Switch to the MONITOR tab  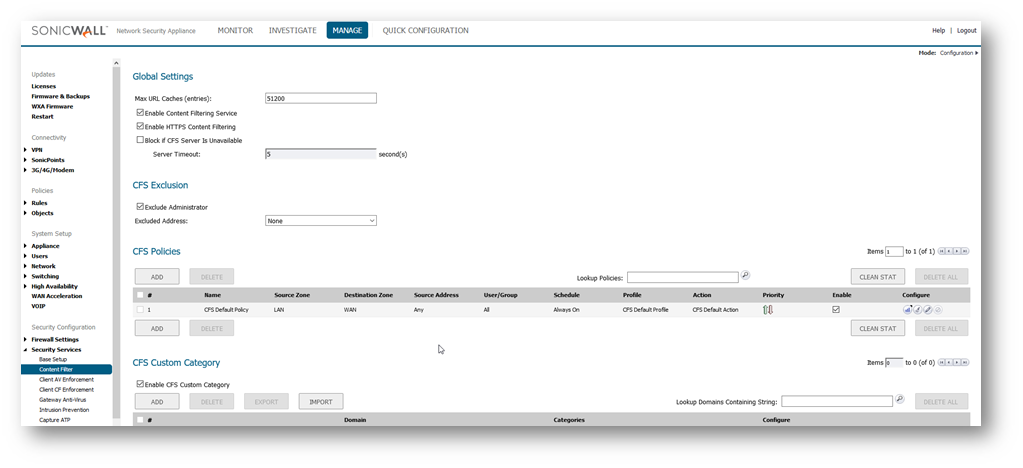coord(235,31)
